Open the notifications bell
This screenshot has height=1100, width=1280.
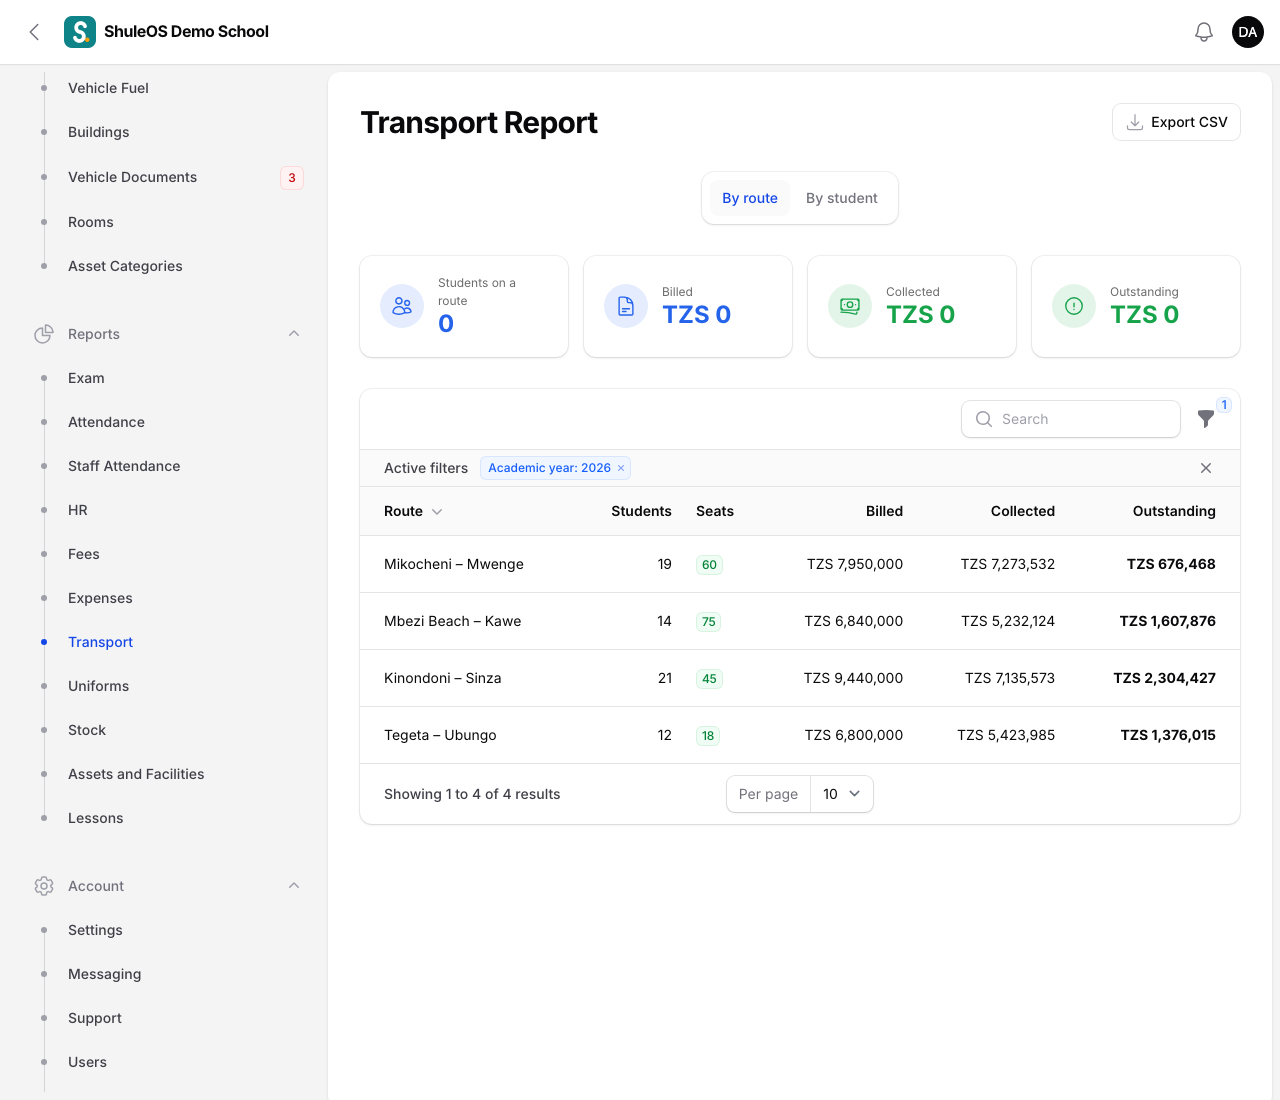click(1204, 32)
